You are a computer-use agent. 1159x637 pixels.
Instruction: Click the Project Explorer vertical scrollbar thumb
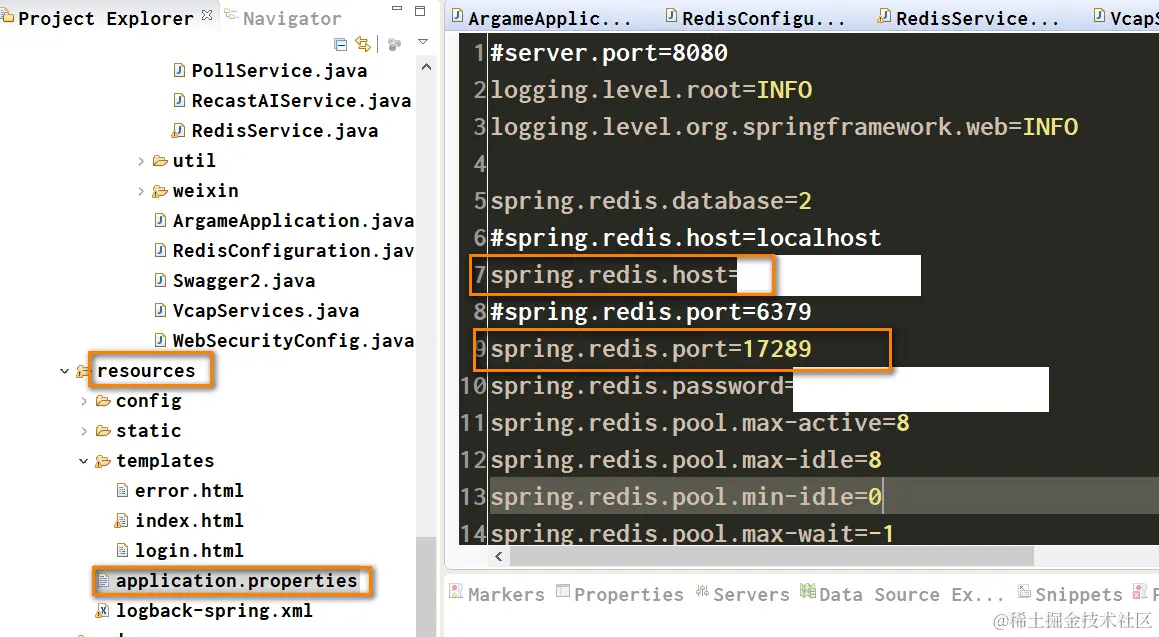click(x=426, y=586)
